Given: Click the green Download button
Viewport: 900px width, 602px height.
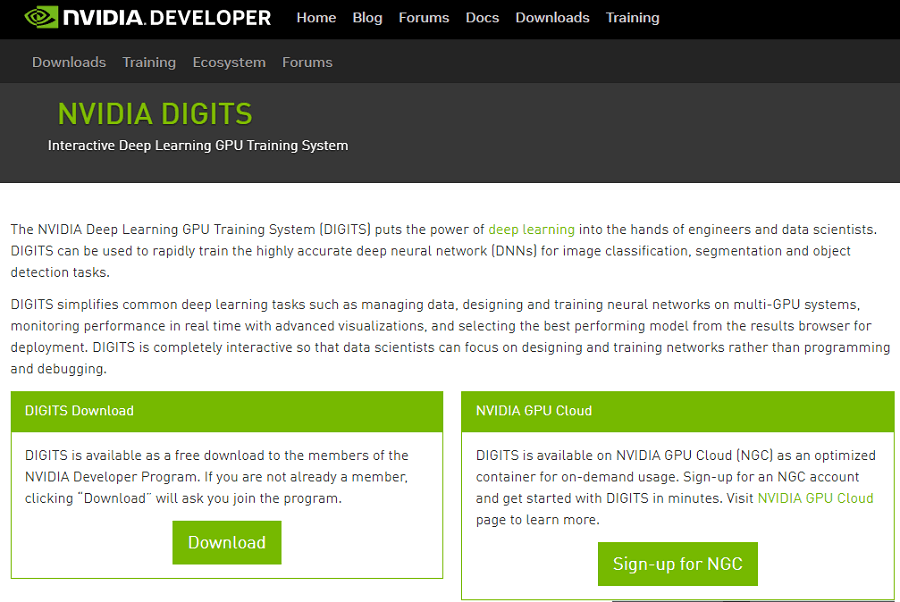Looking at the screenshot, I should click(227, 542).
